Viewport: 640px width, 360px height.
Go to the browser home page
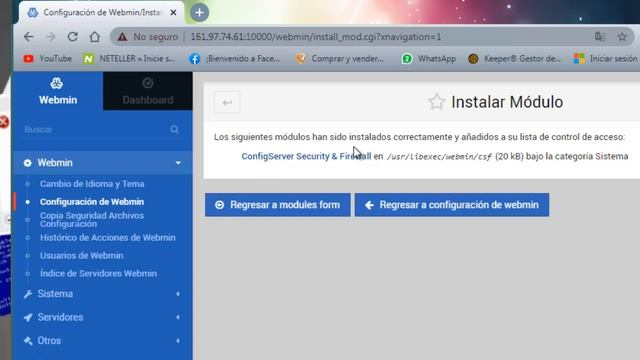coord(95,37)
